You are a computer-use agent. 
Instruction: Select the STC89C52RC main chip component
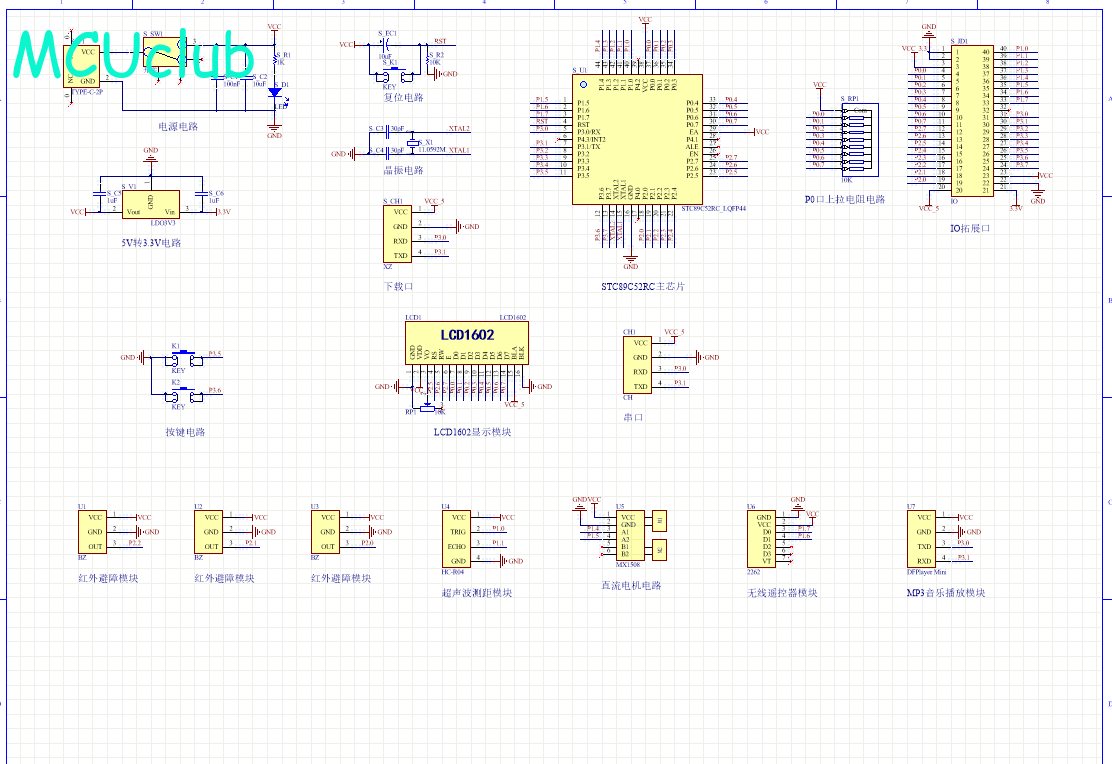tap(636, 140)
